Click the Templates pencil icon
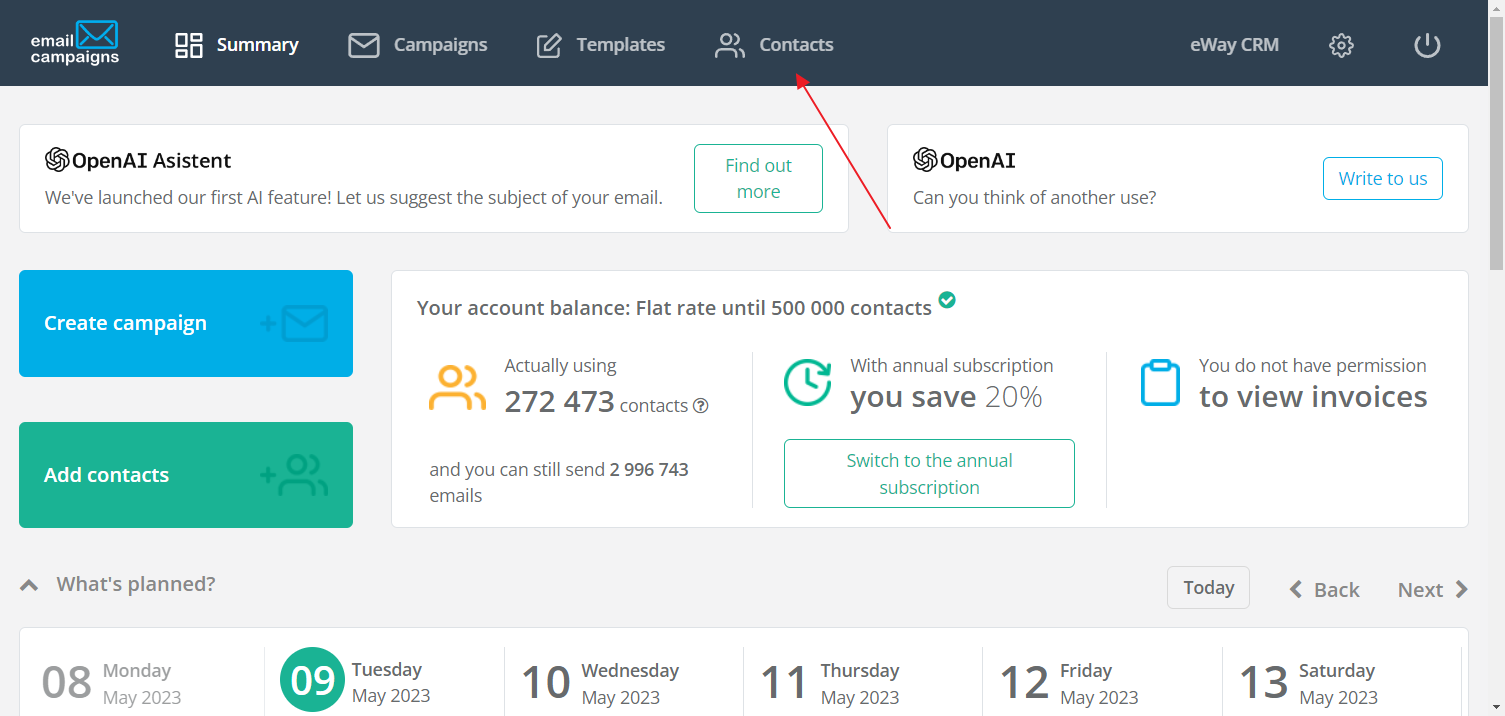The width and height of the screenshot is (1505, 716). coord(549,45)
